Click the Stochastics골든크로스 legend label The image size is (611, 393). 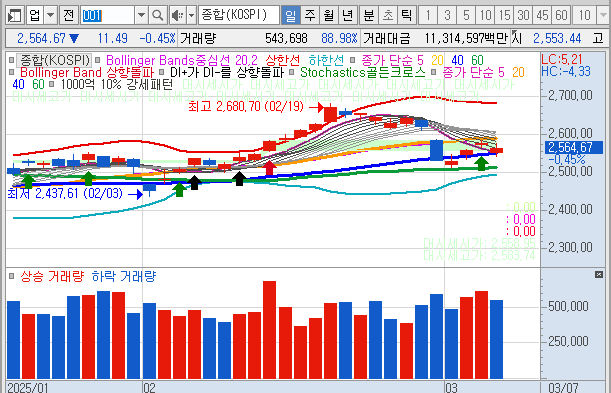tap(363, 72)
